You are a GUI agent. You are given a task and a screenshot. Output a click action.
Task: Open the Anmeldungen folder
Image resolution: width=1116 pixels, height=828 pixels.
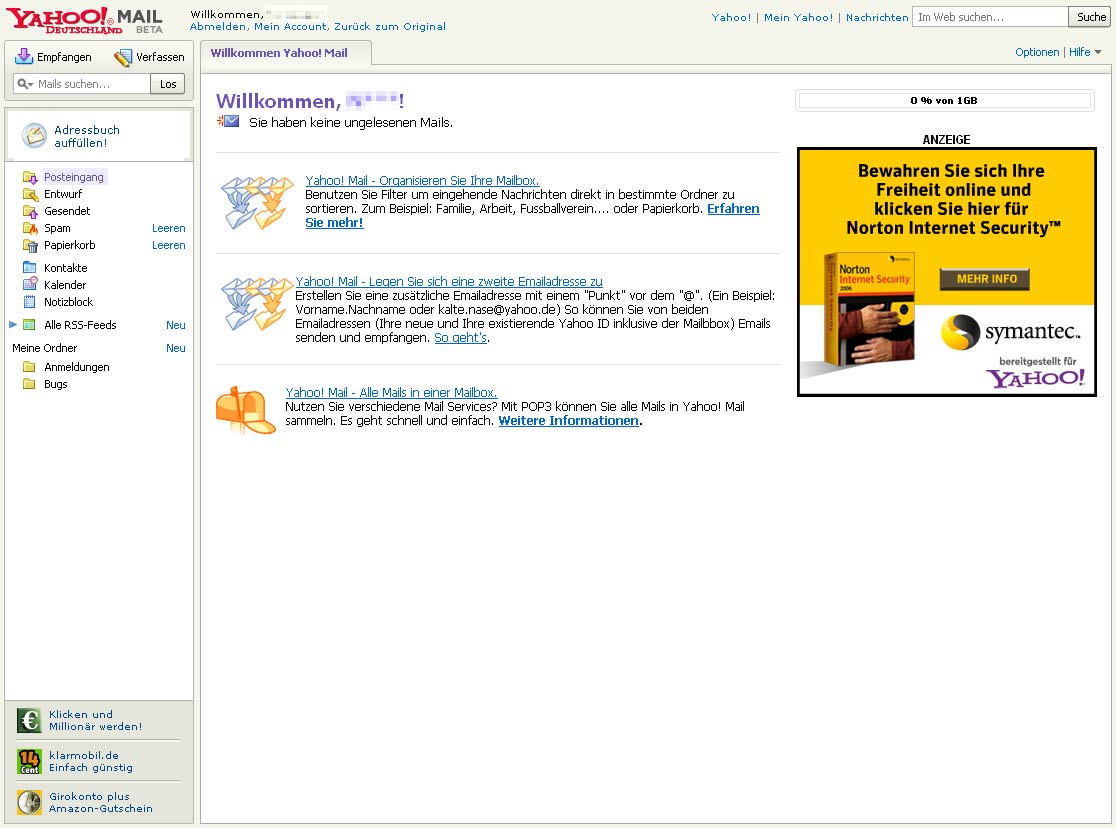pyautogui.click(x=77, y=367)
